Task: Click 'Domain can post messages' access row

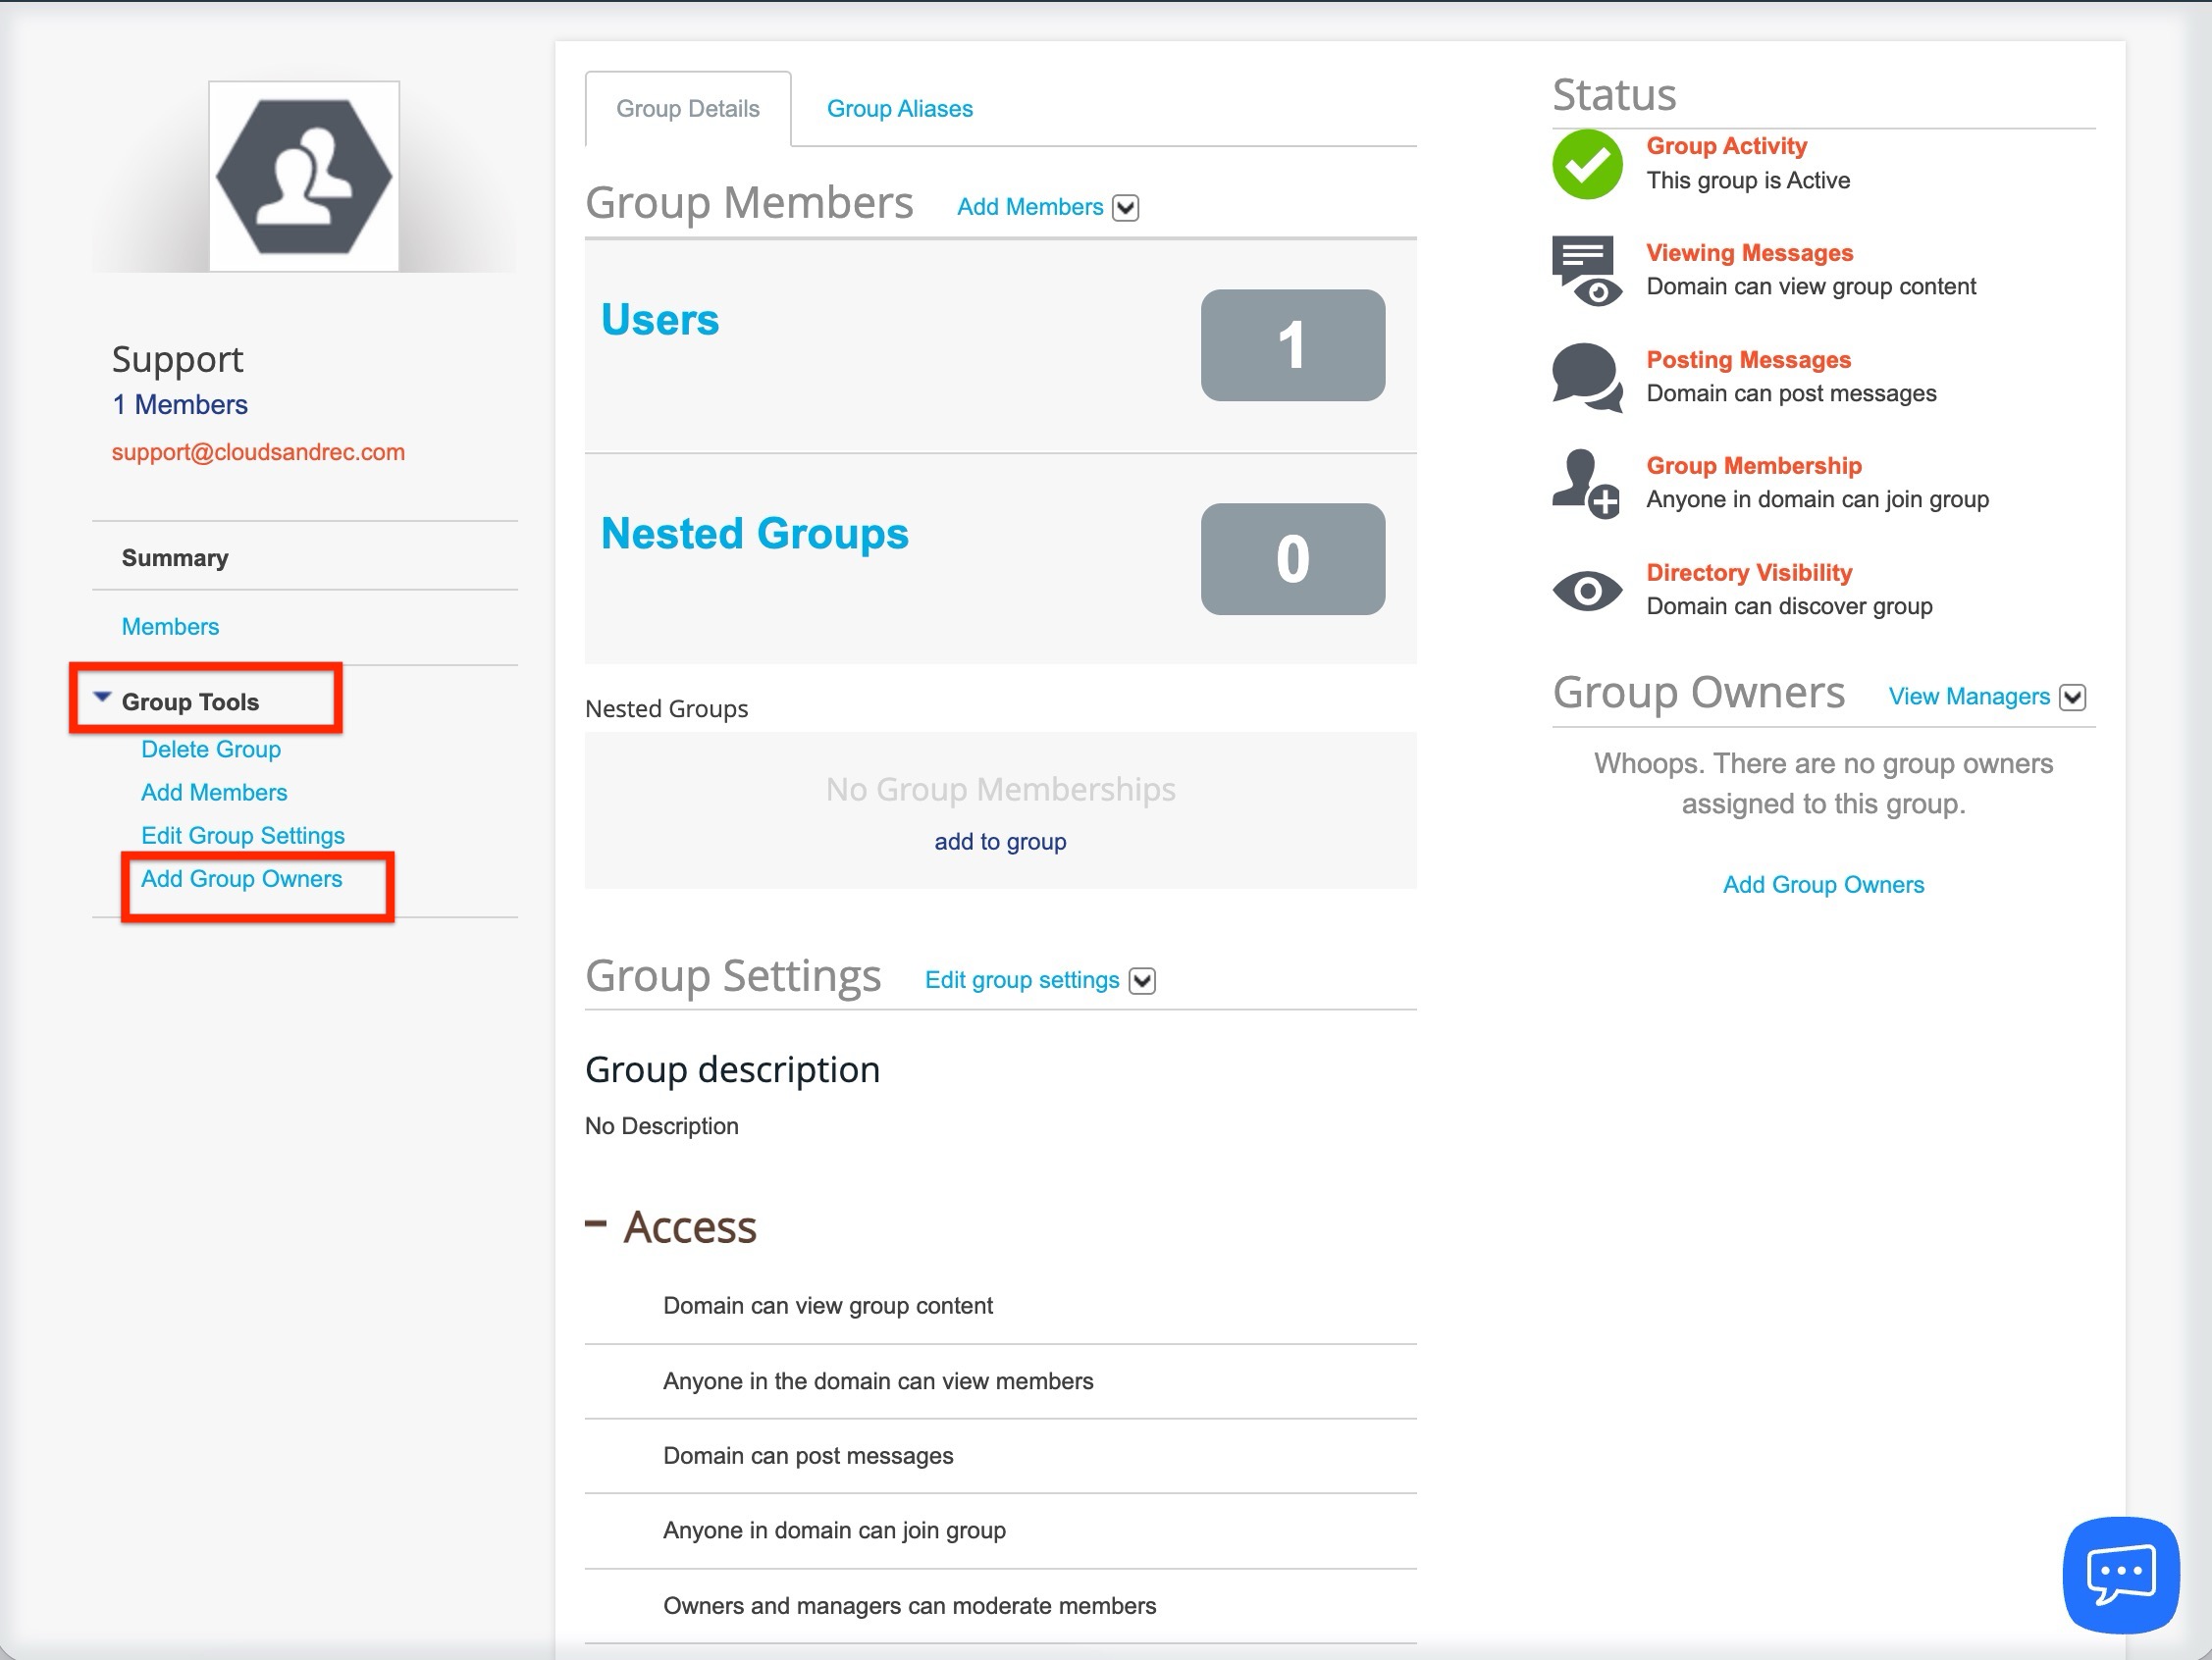Action: (808, 1456)
